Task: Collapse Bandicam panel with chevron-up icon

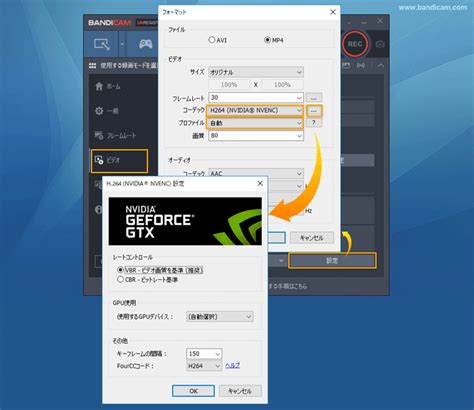Action: [x=380, y=66]
